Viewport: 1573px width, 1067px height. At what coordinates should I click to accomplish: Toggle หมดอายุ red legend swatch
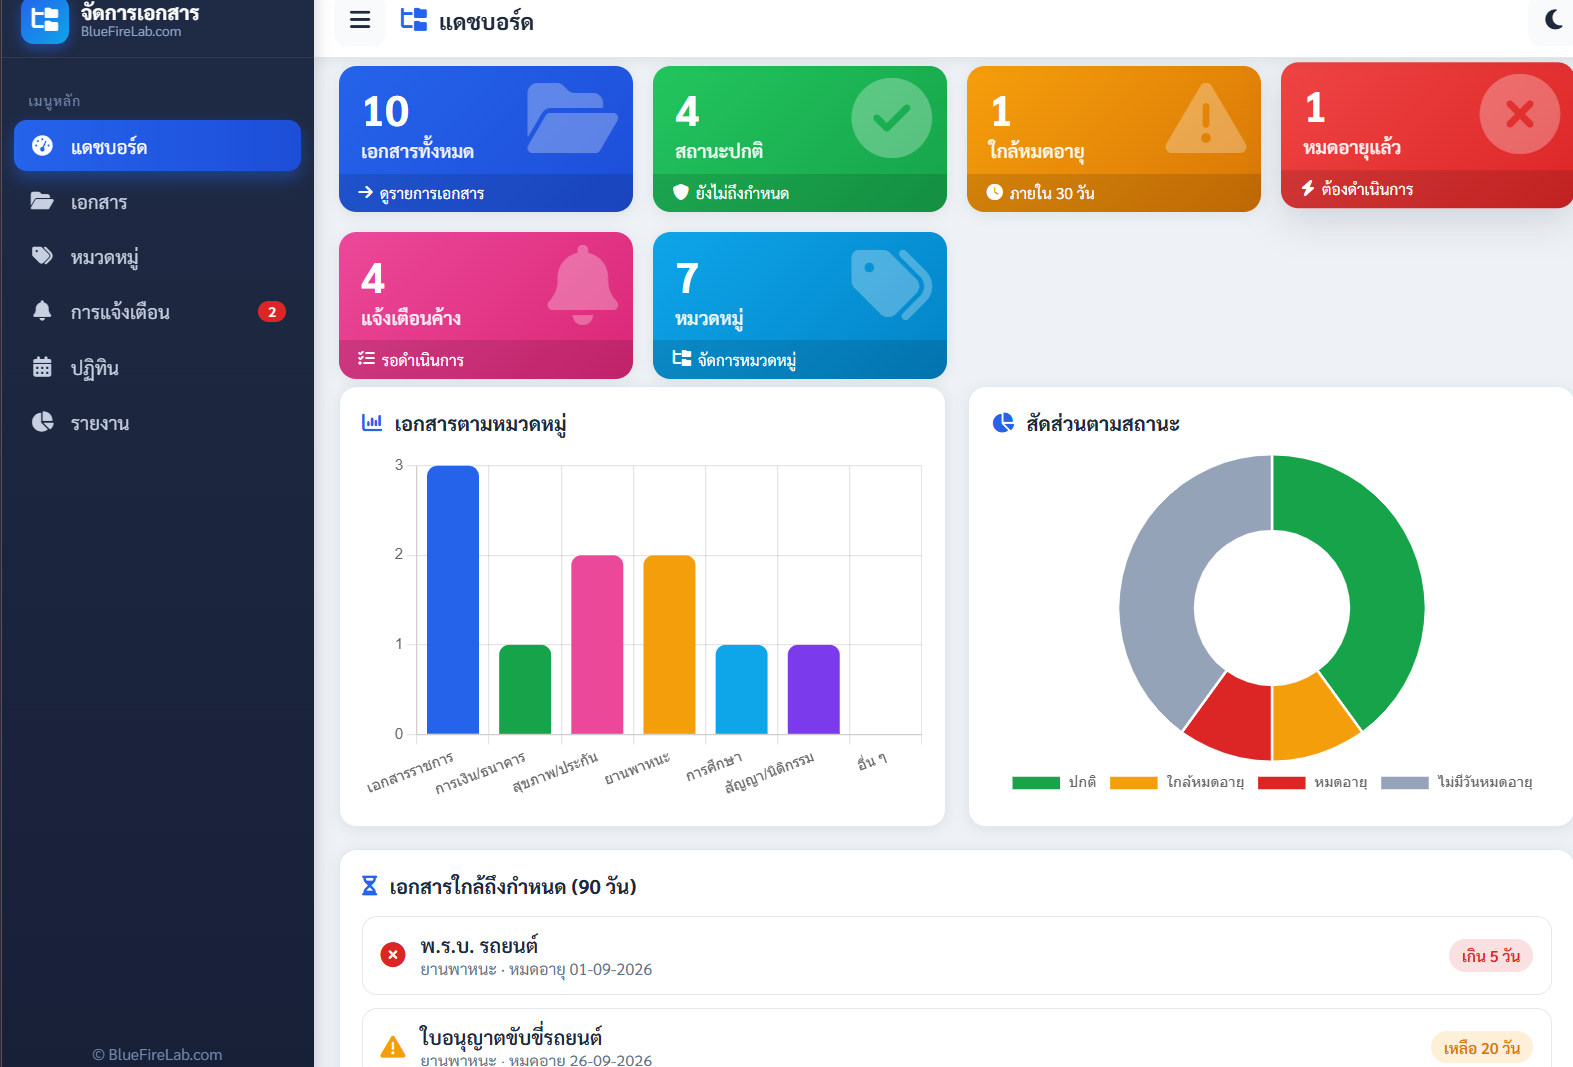pos(1282,783)
